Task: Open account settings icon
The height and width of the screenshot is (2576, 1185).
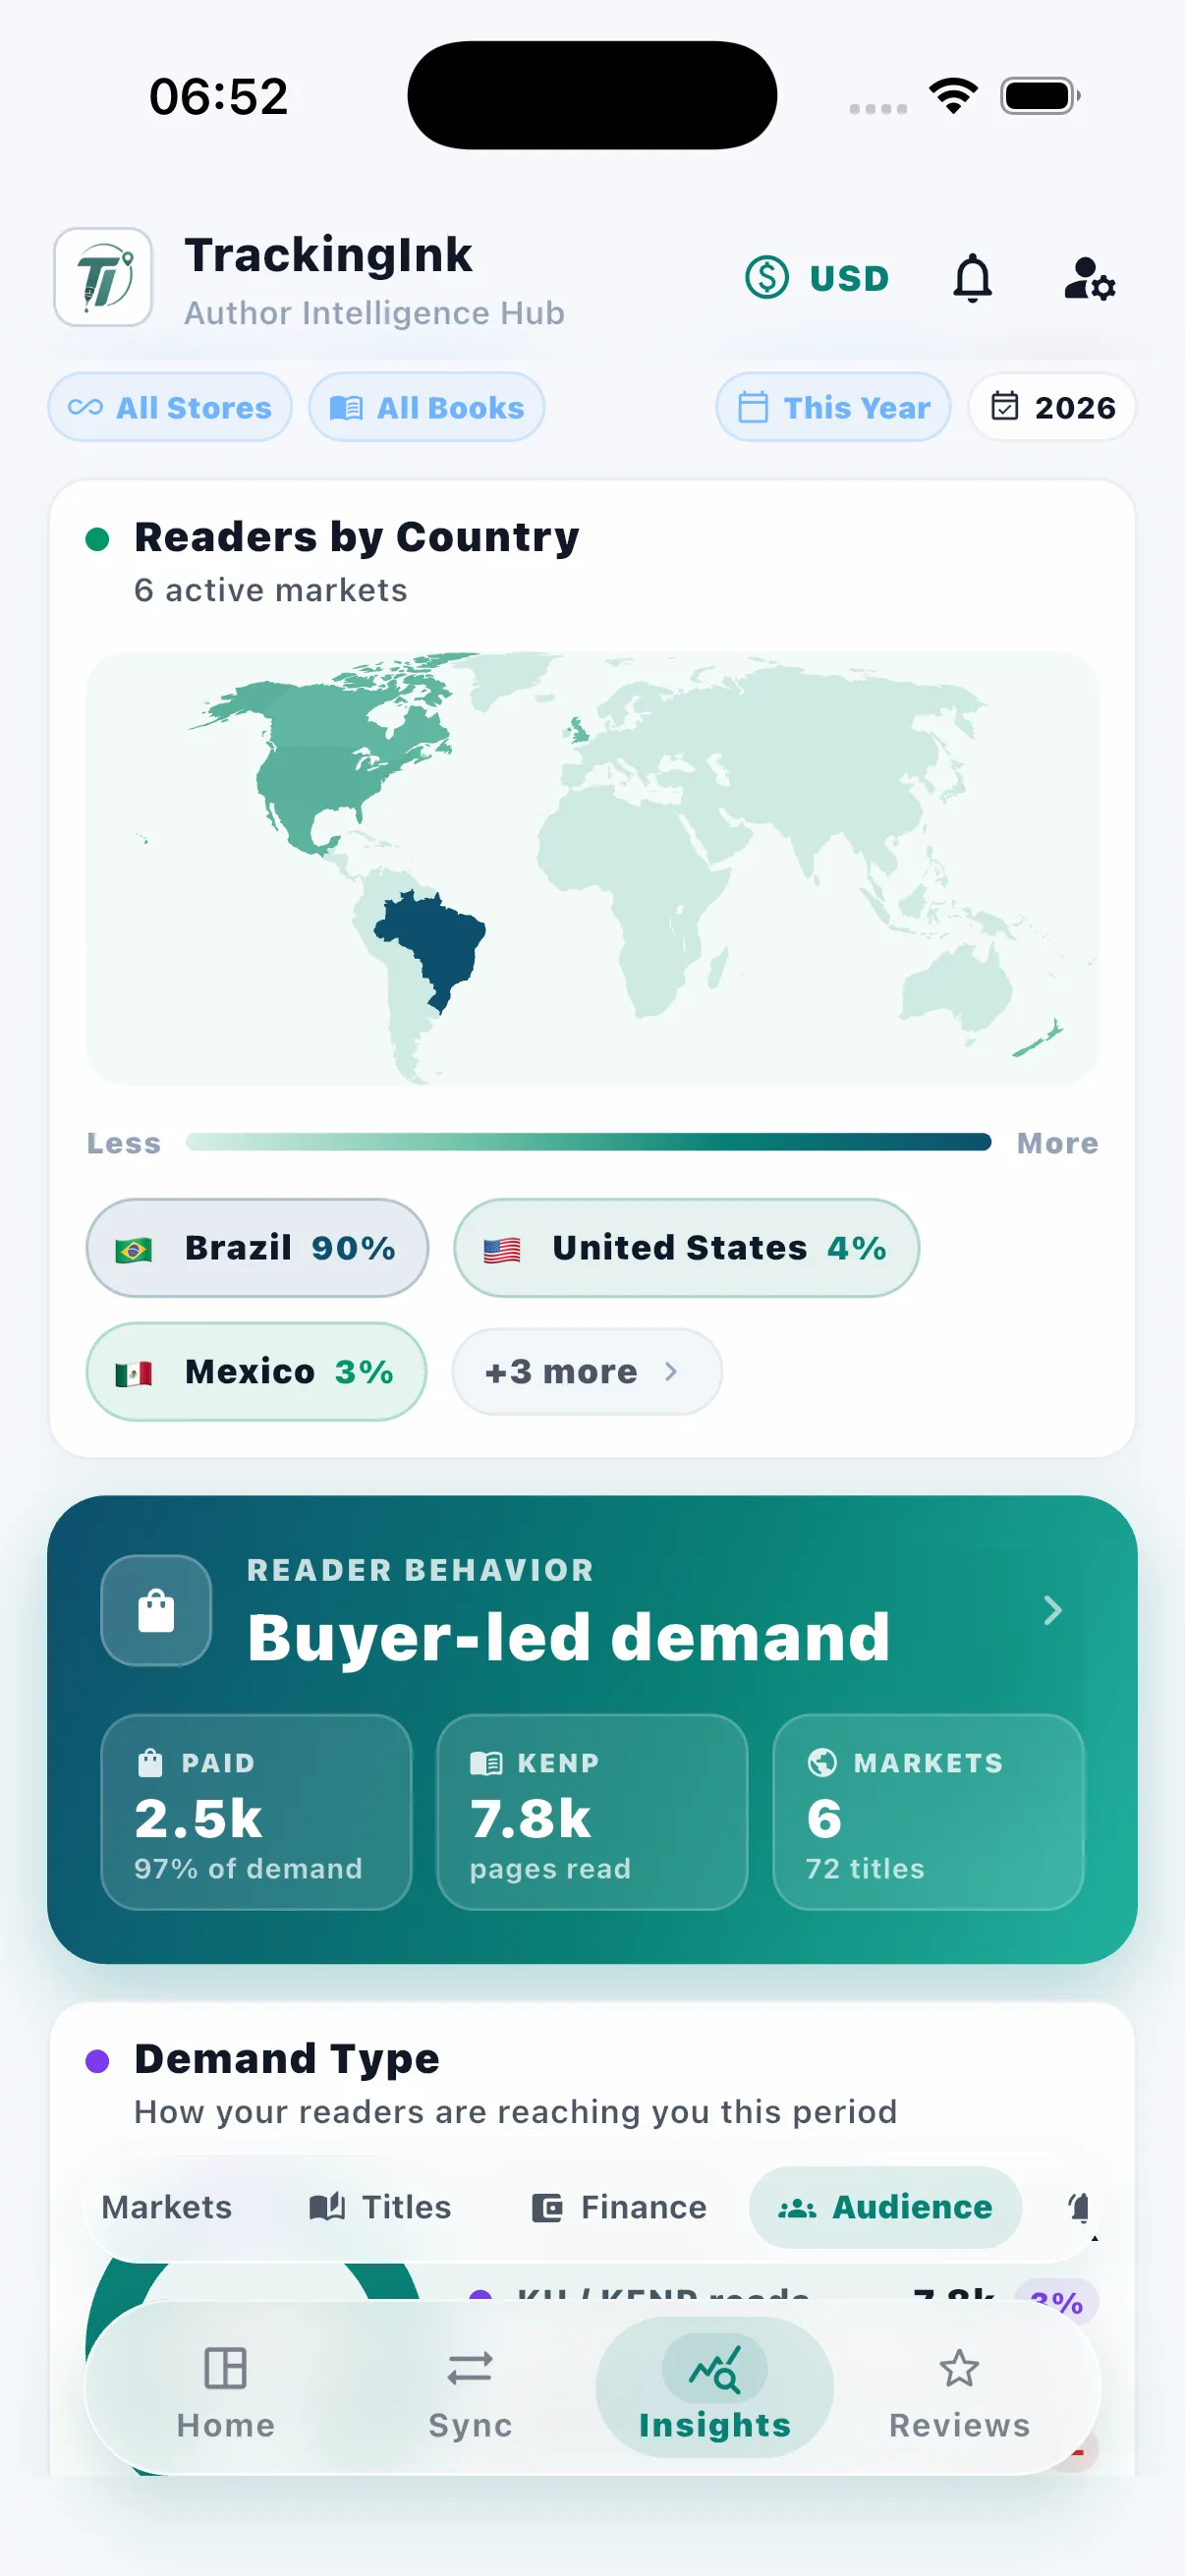Action: click(1089, 278)
